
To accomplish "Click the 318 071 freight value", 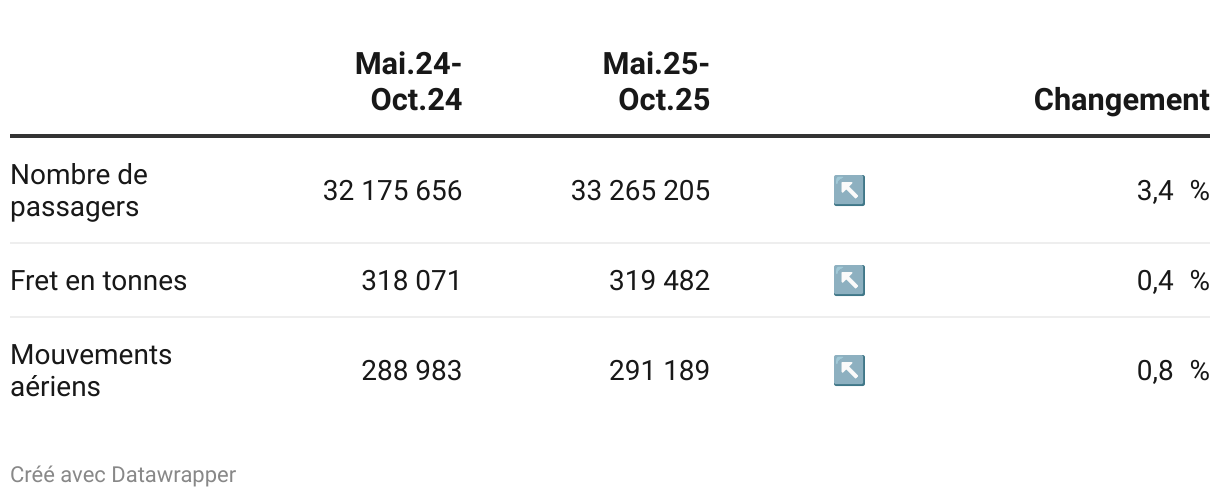I will 411,281.
